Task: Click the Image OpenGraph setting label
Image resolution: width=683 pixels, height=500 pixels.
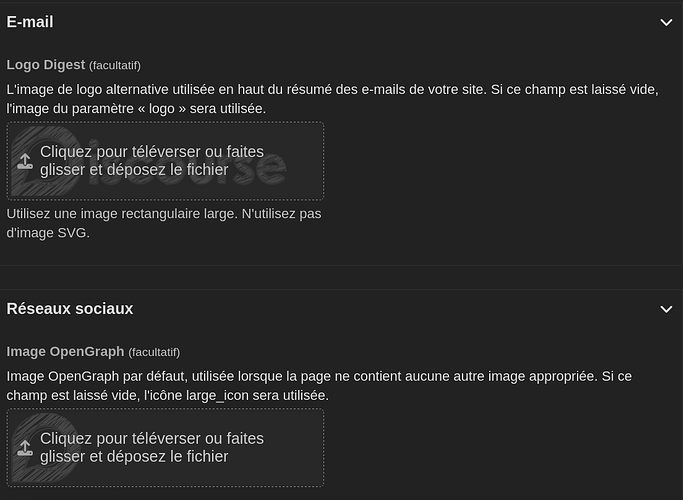Action: point(65,351)
